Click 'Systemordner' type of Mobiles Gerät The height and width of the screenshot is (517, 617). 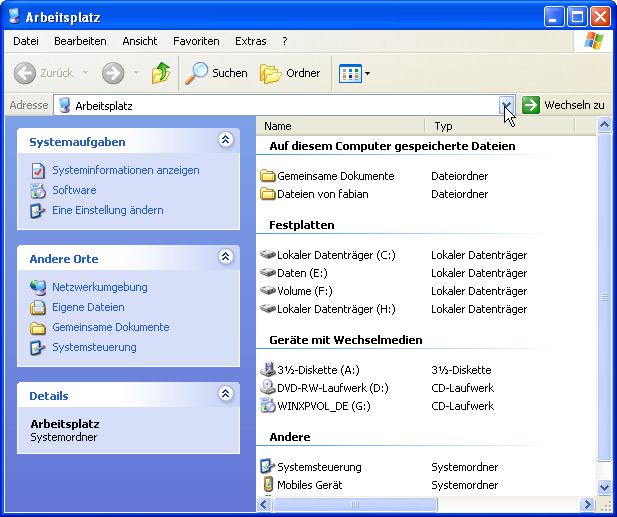(464, 485)
